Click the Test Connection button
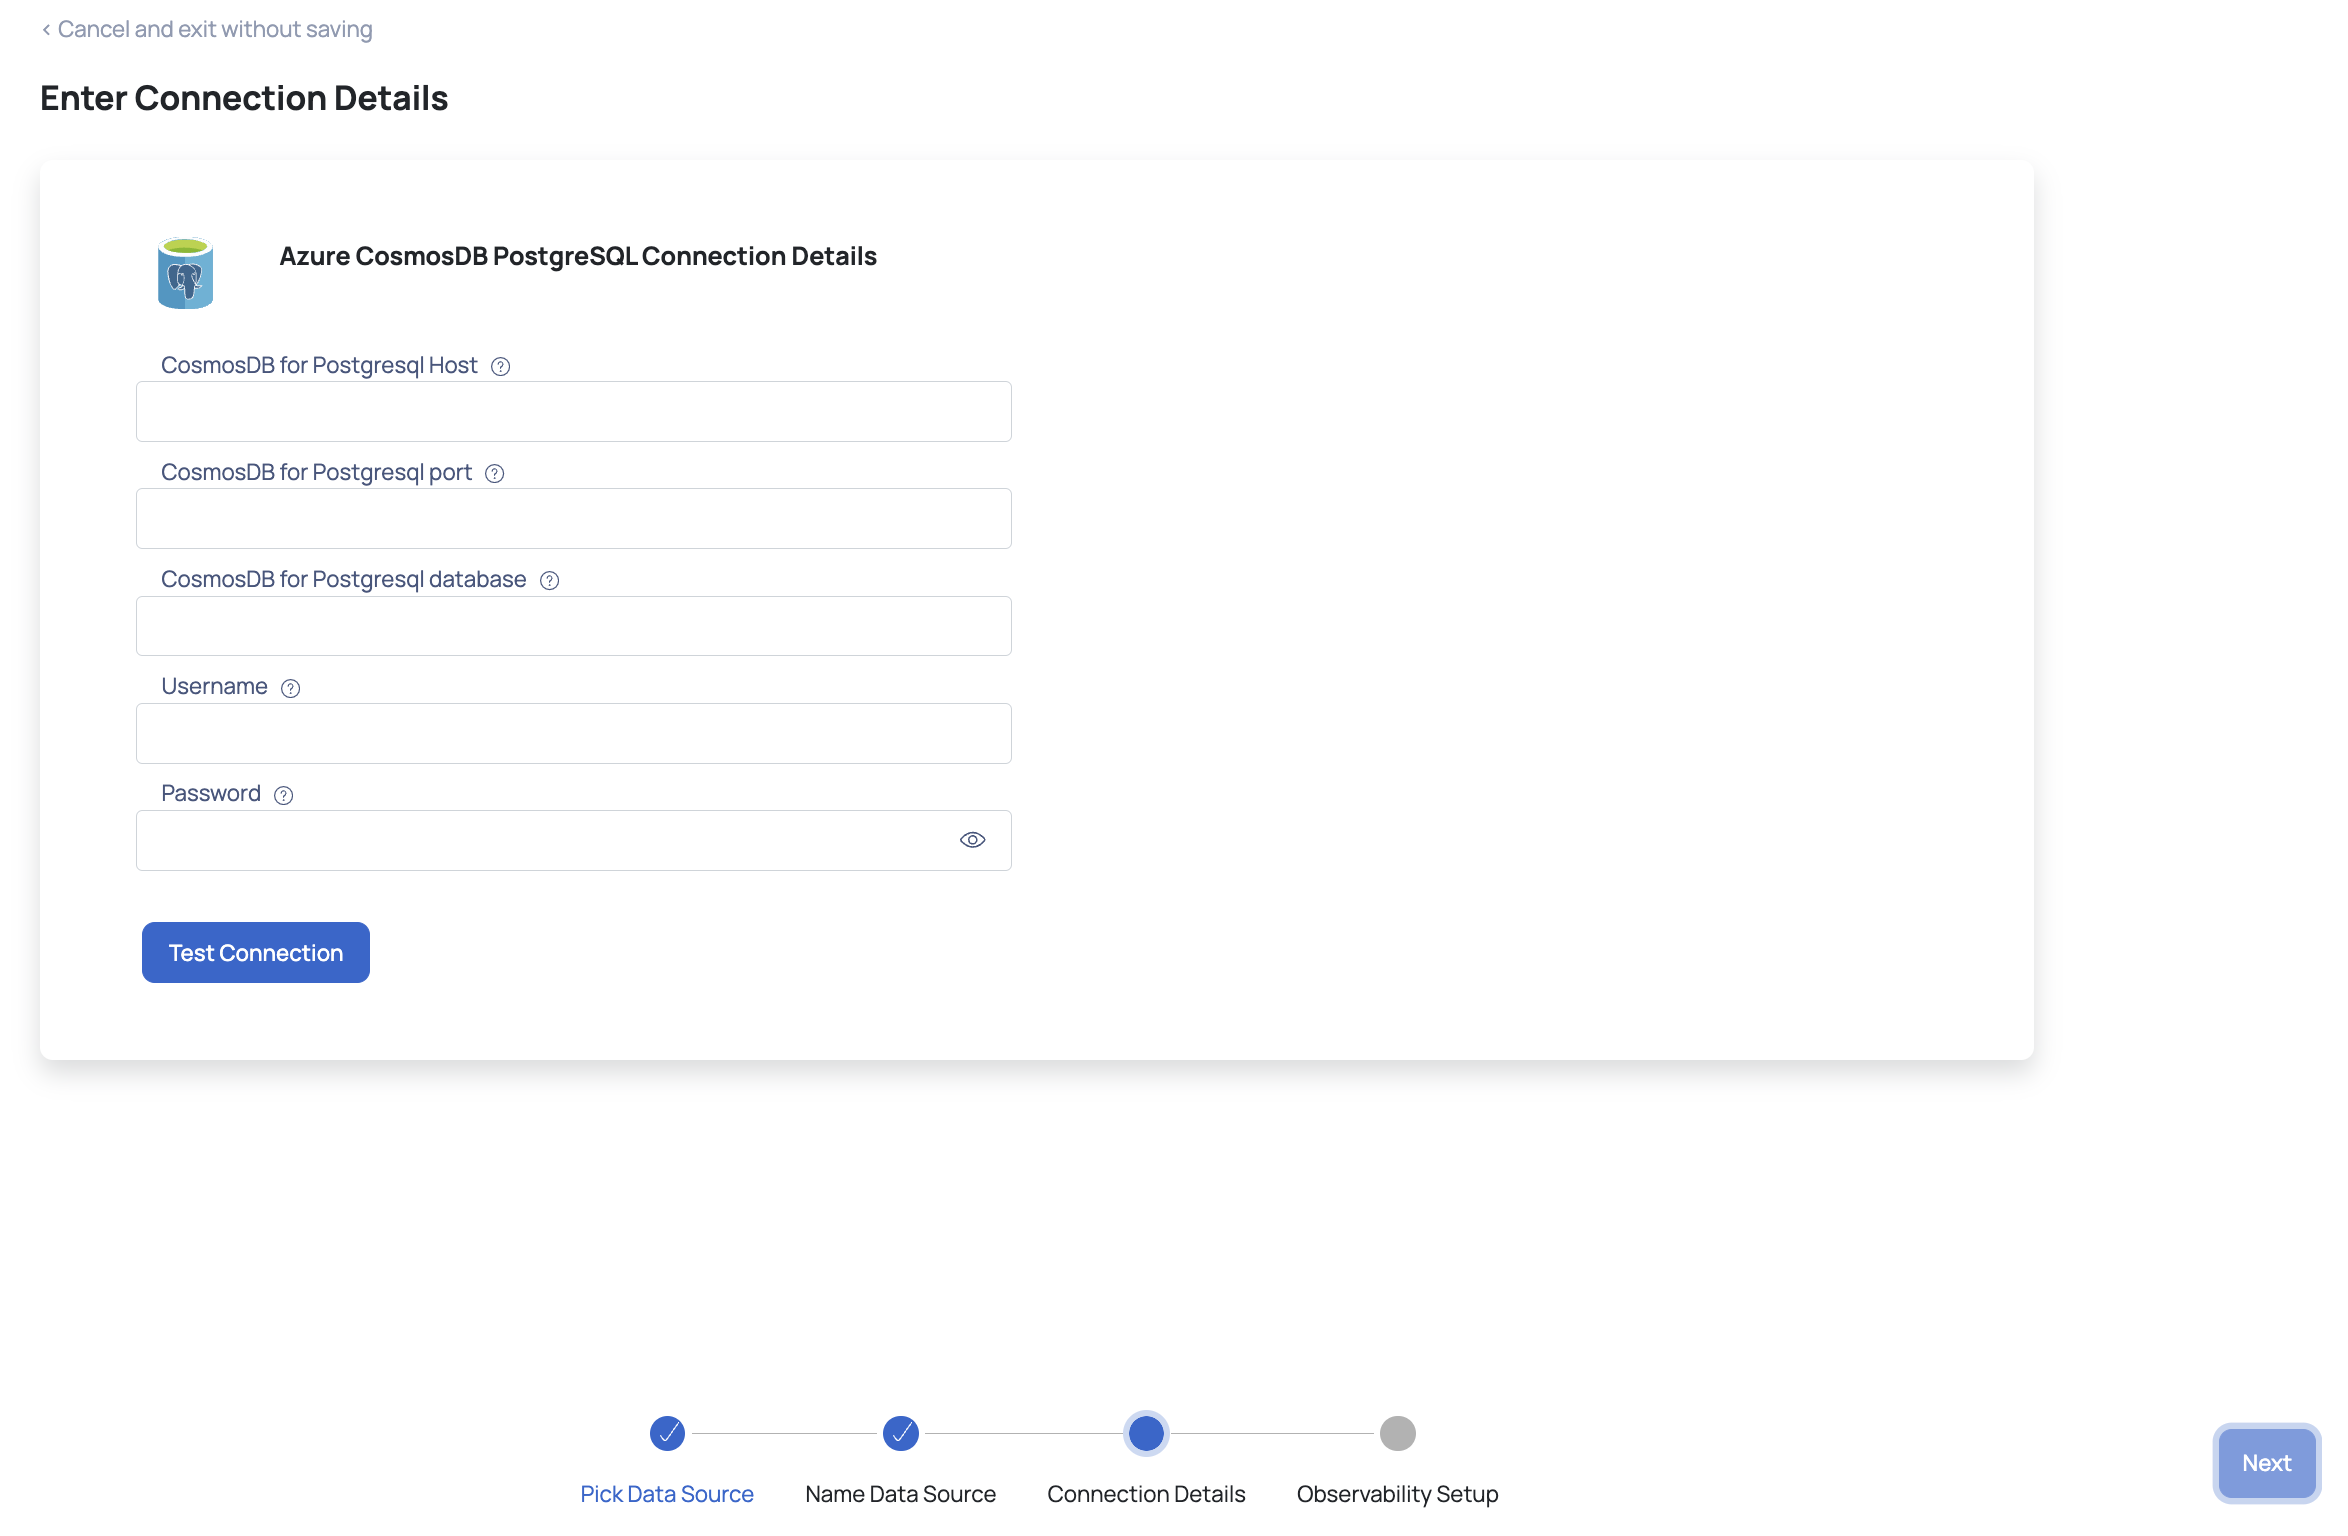Viewport: 2348px width, 1536px height. point(256,952)
